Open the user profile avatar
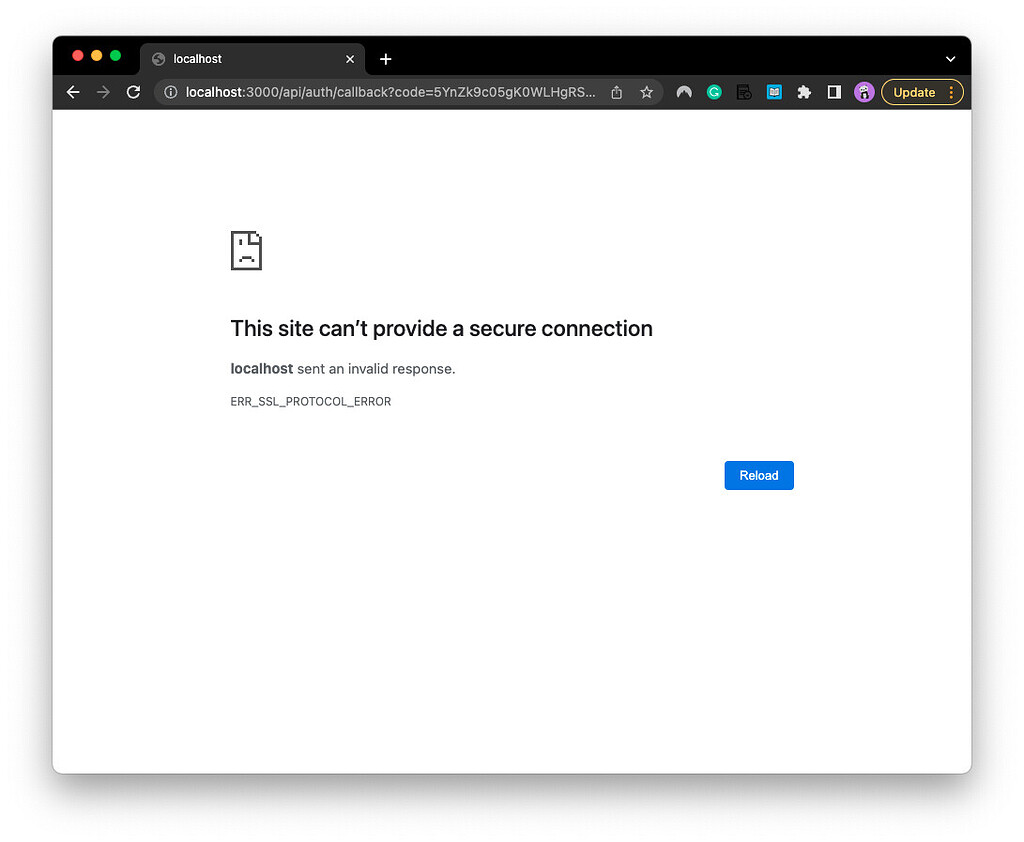1024x842 pixels. tap(864, 92)
